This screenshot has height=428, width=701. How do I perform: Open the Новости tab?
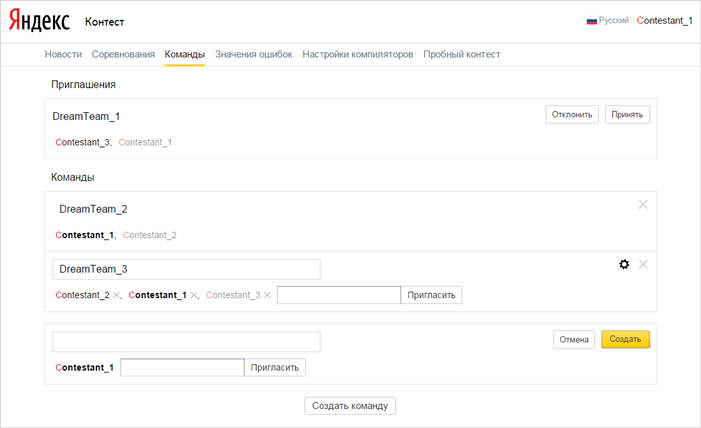[x=63, y=54]
